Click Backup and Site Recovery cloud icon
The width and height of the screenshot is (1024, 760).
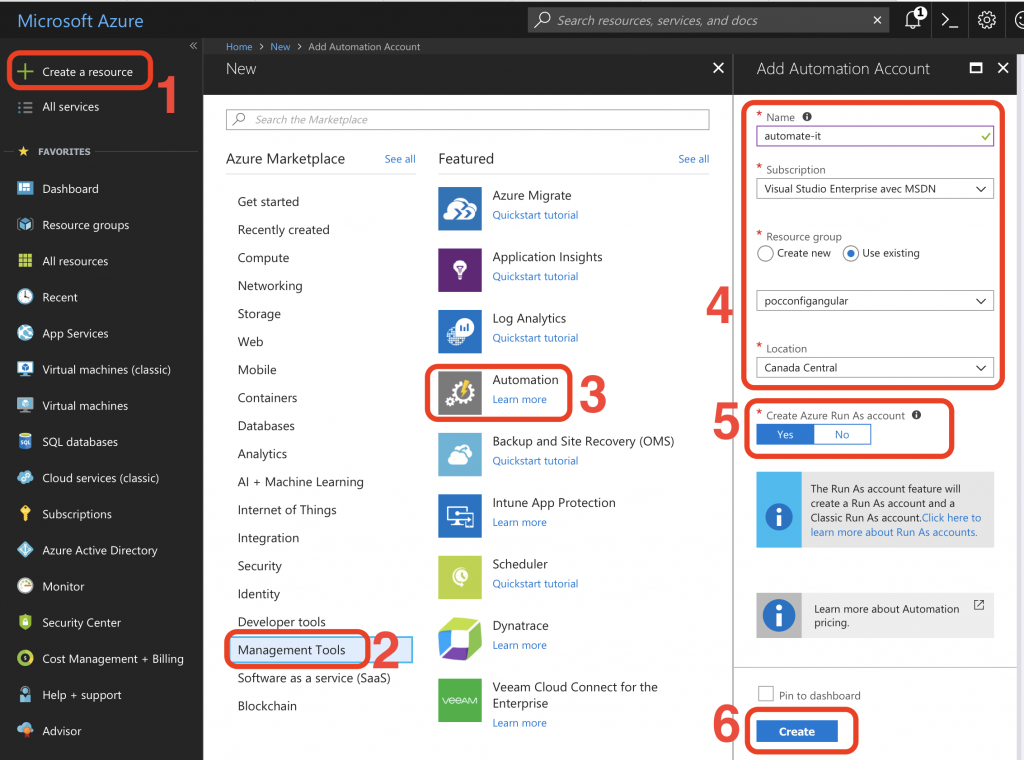click(x=460, y=454)
